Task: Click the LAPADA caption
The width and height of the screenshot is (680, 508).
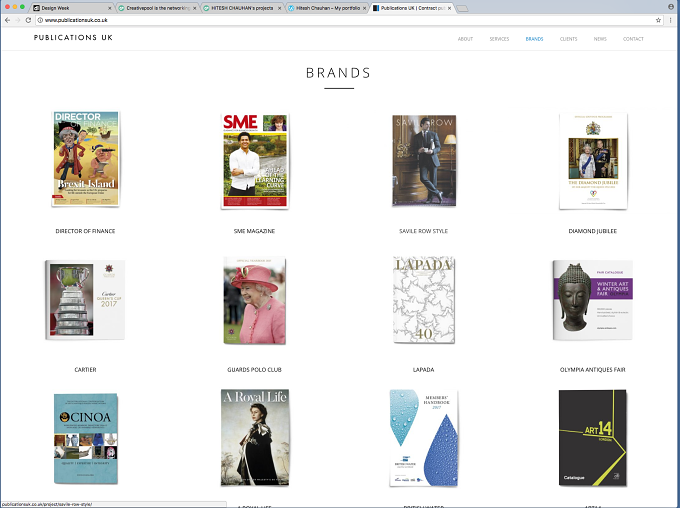Action: tap(424, 370)
